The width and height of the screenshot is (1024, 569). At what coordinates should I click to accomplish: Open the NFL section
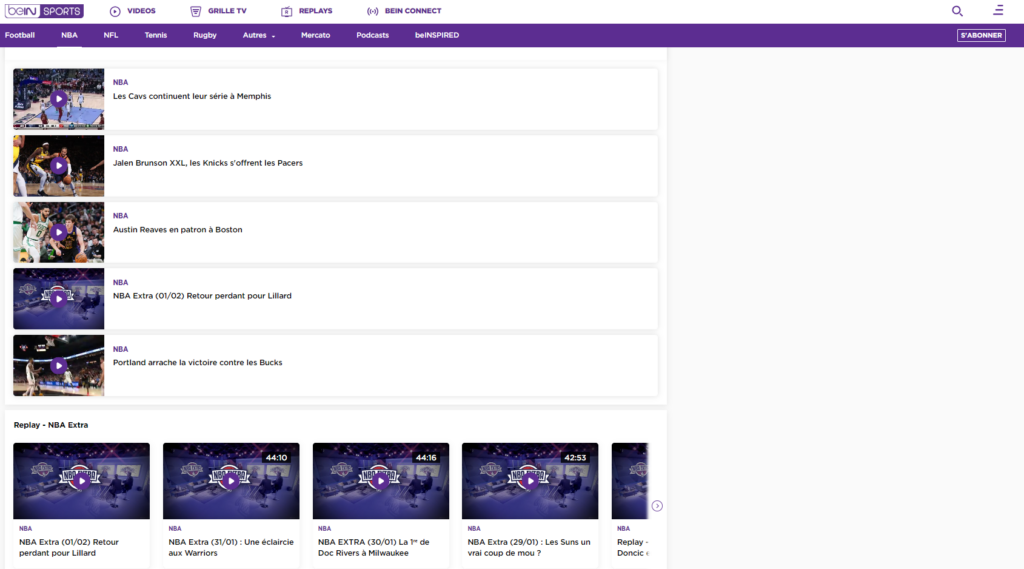click(111, 35)
